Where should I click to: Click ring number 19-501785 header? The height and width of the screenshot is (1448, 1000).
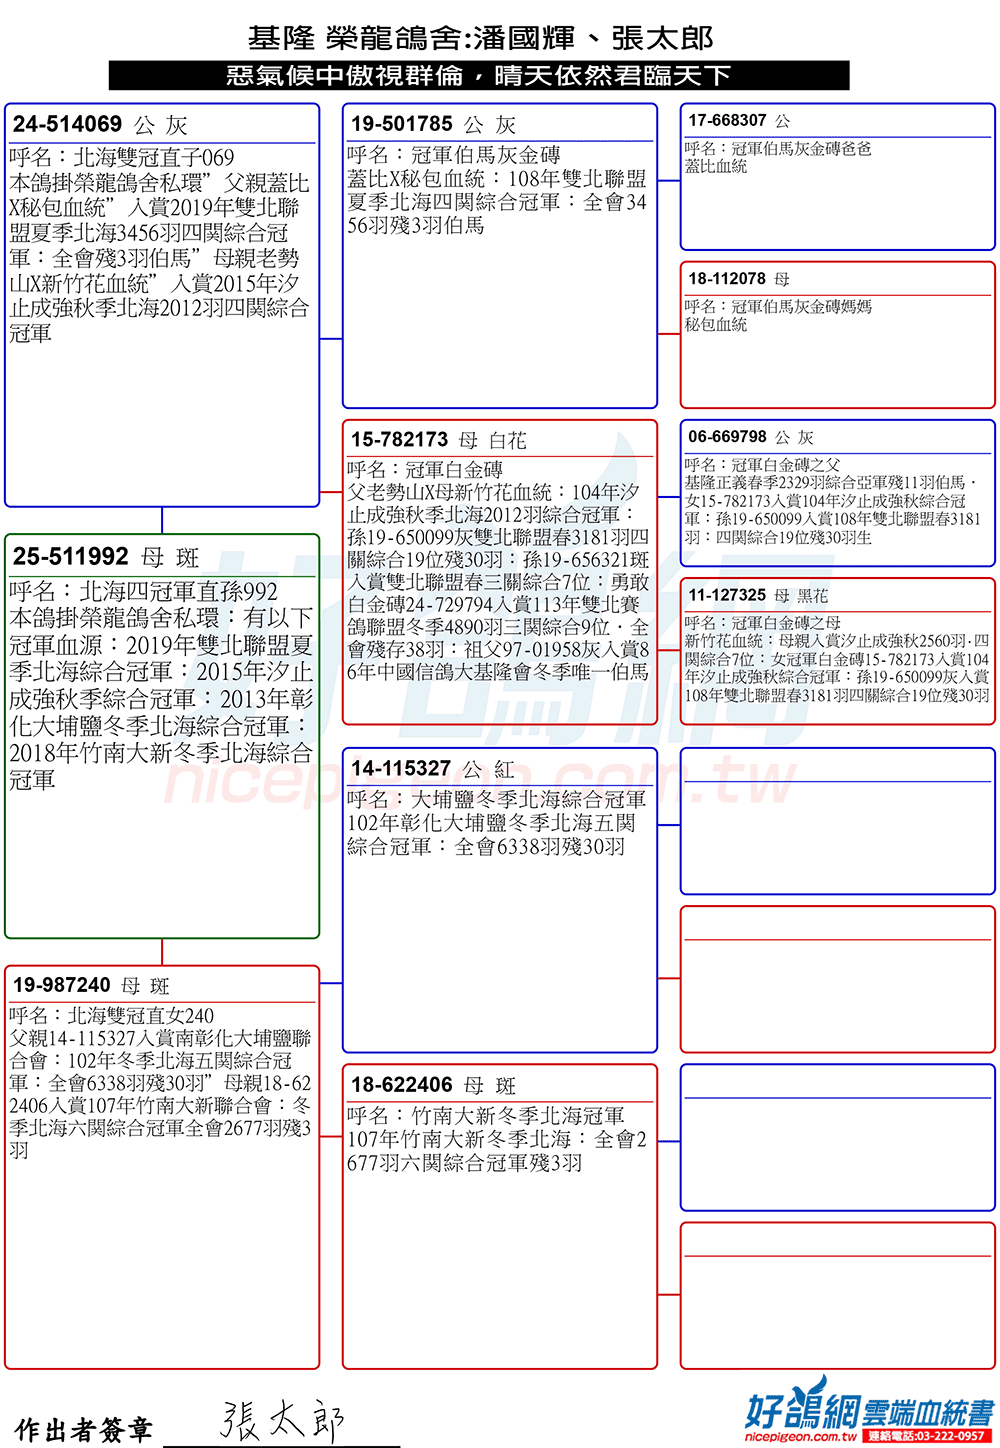pos(402,124)
